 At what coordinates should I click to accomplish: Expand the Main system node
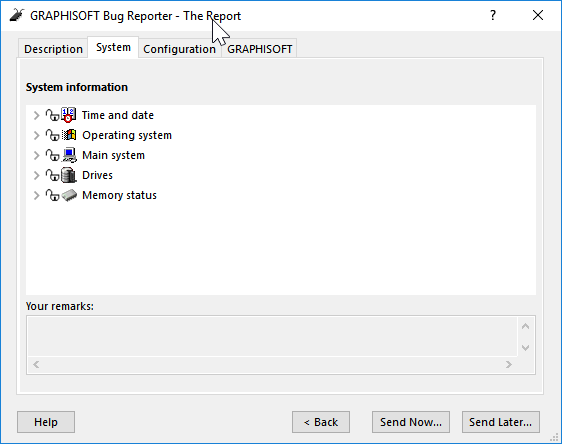click(36, 156)
